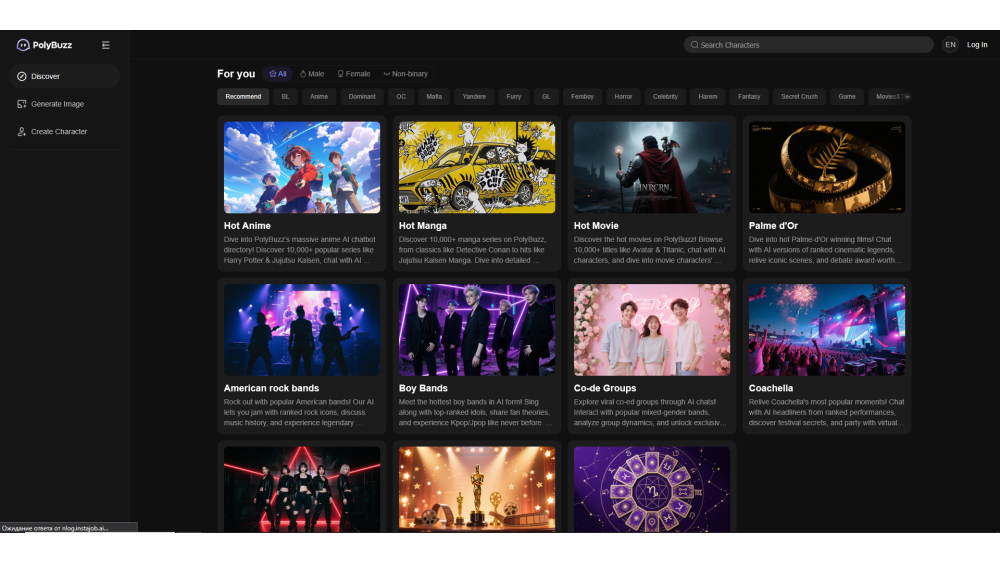Click the PolyBuzz logo icon
The image size is (1000, 563).
pyautogui.click(x=23, y=45)
